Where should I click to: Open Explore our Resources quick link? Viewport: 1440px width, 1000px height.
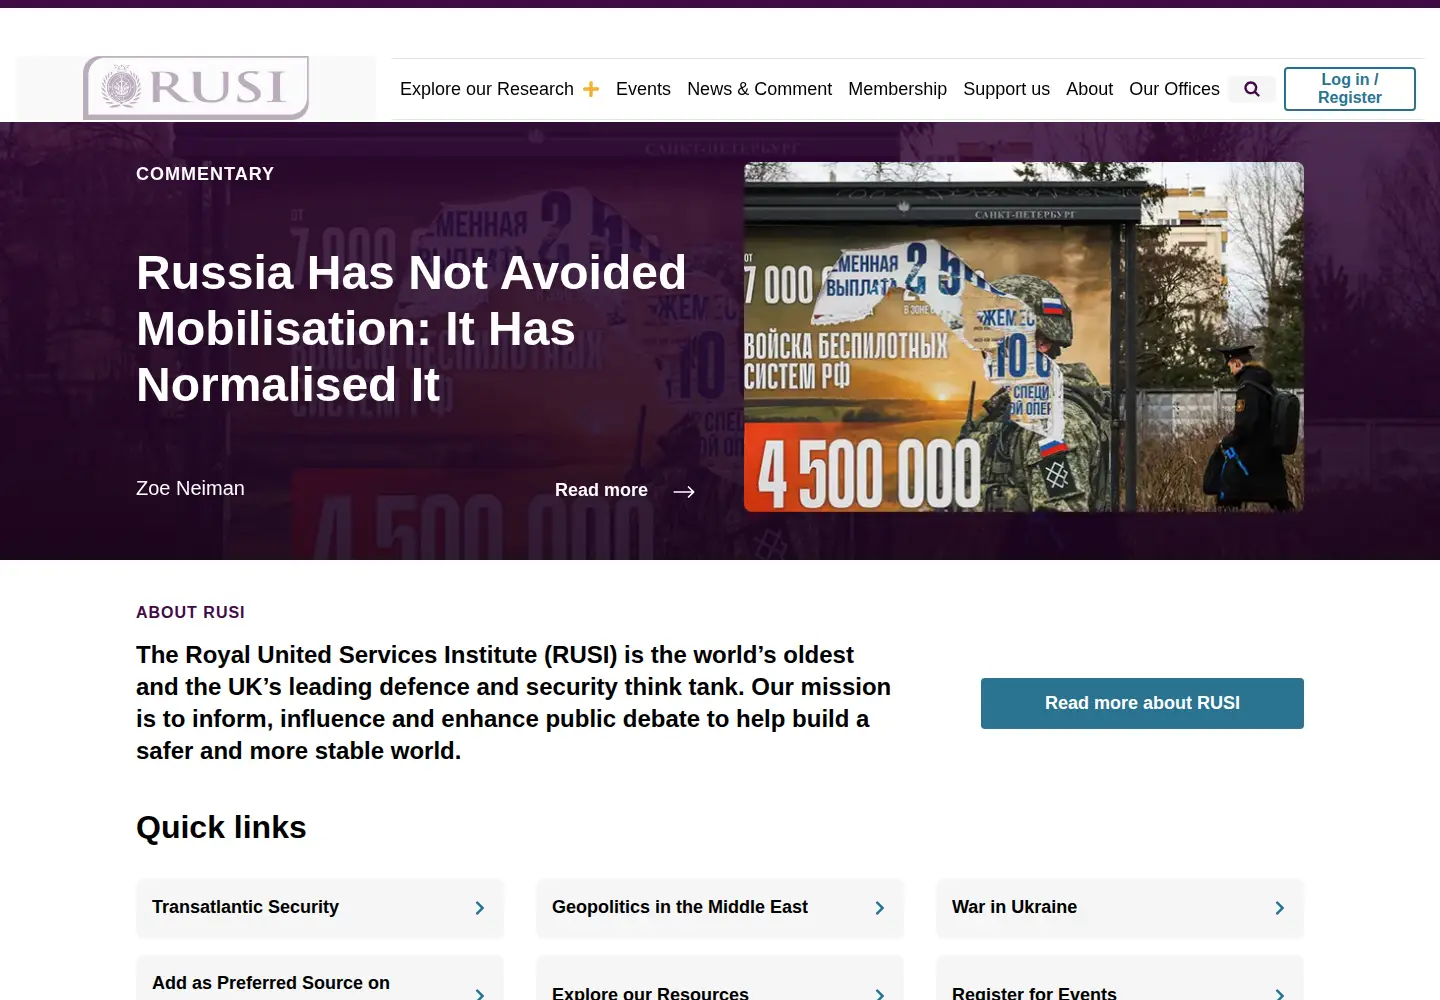click(720, 980)
